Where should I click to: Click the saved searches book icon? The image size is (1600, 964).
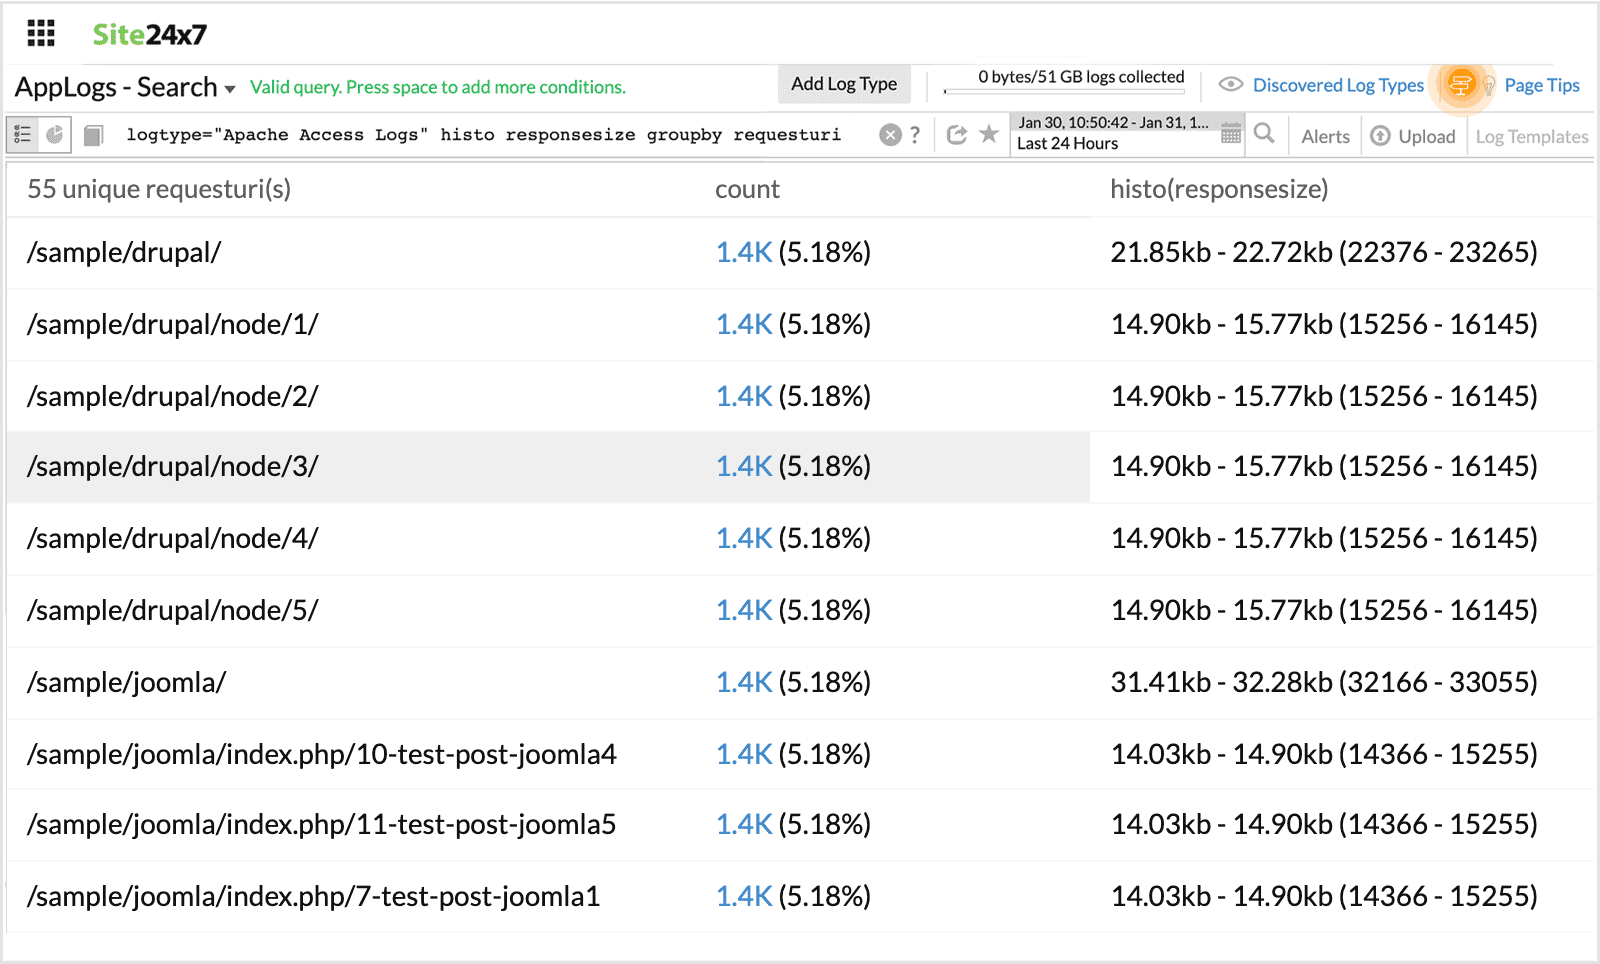pos(93,135)
